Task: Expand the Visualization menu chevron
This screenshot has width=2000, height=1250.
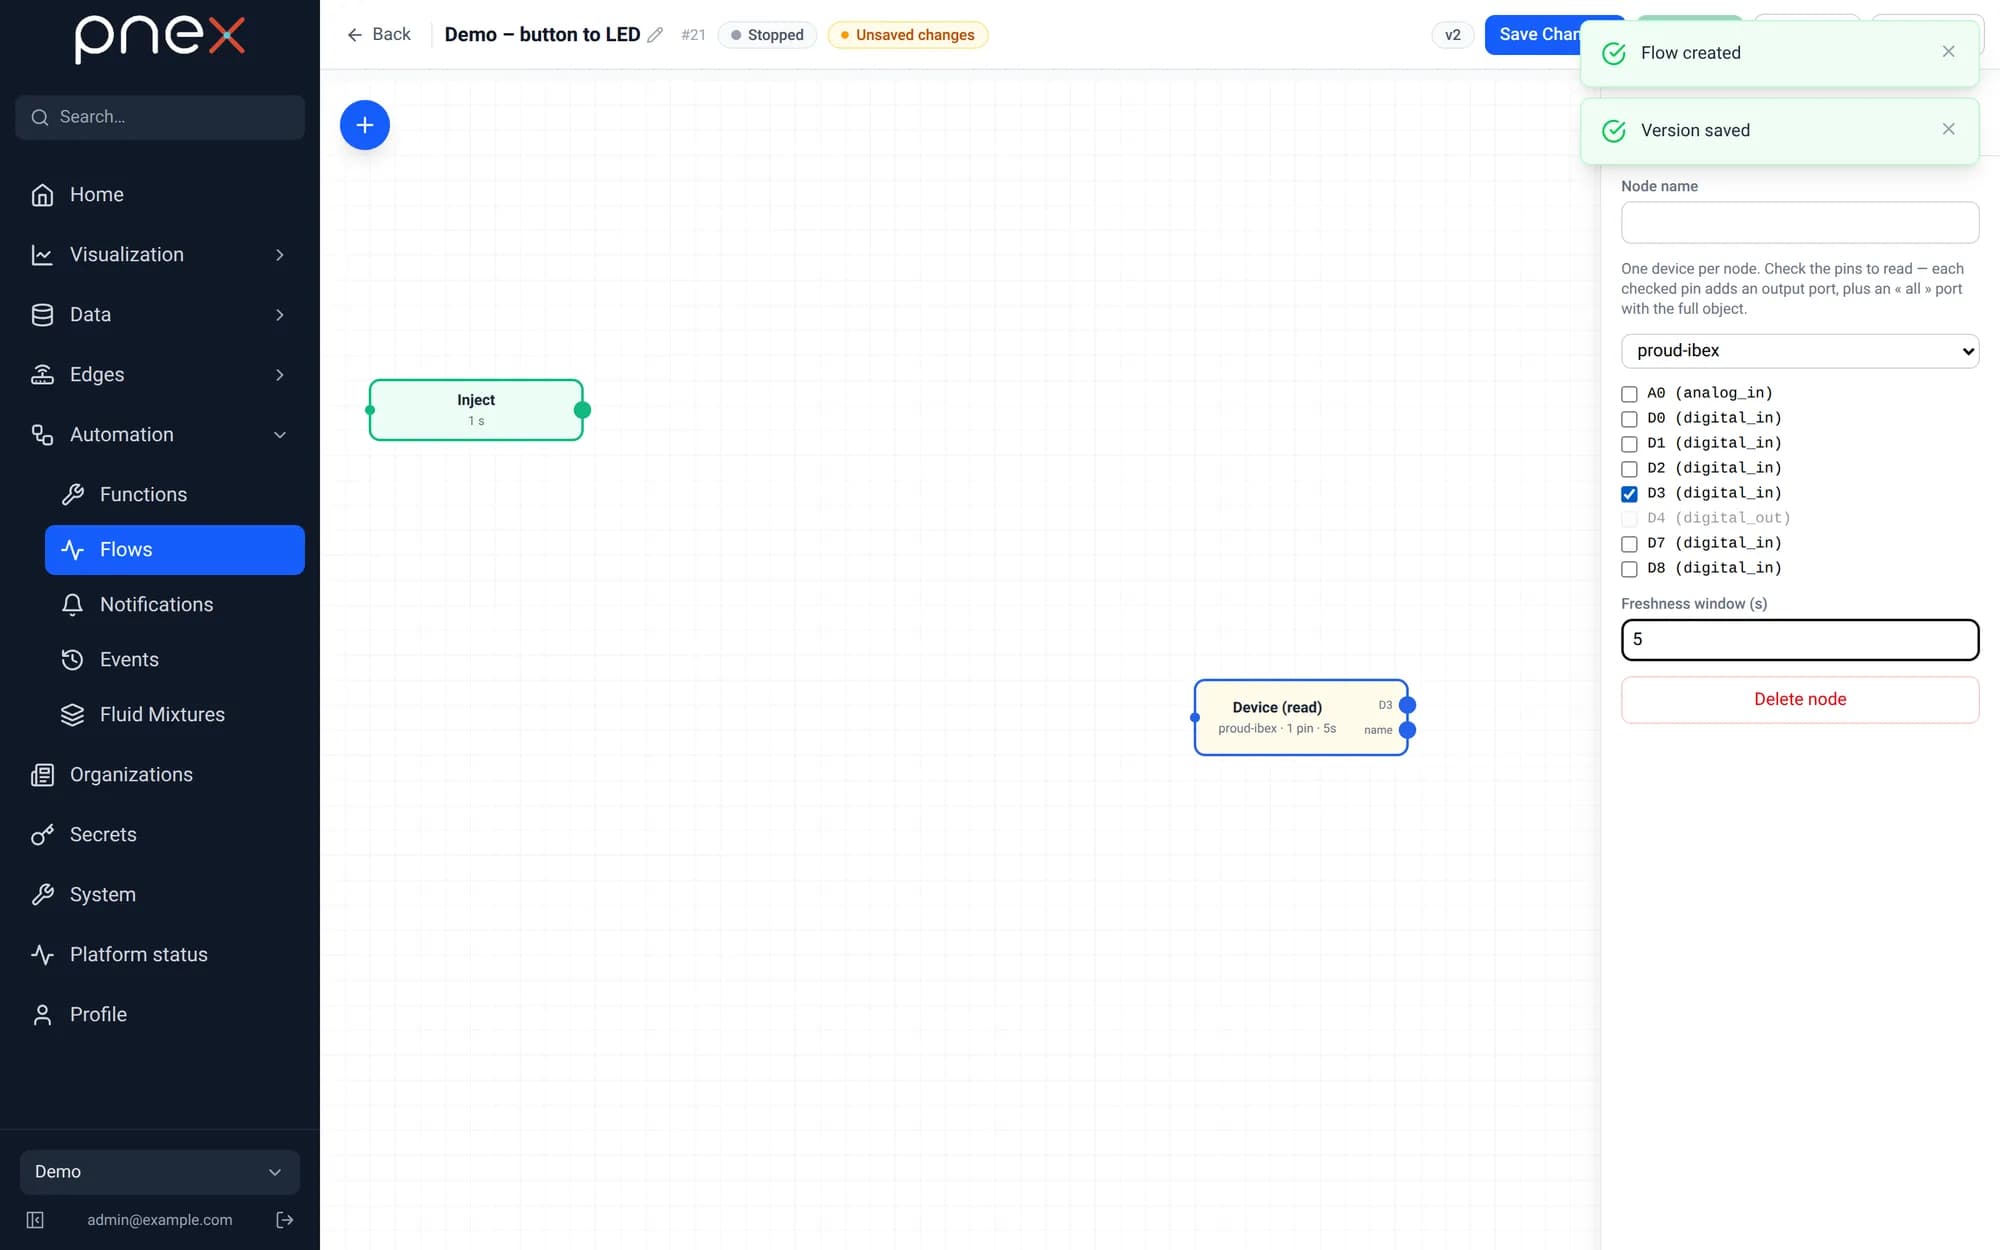Action: click(x=280, y=255)
